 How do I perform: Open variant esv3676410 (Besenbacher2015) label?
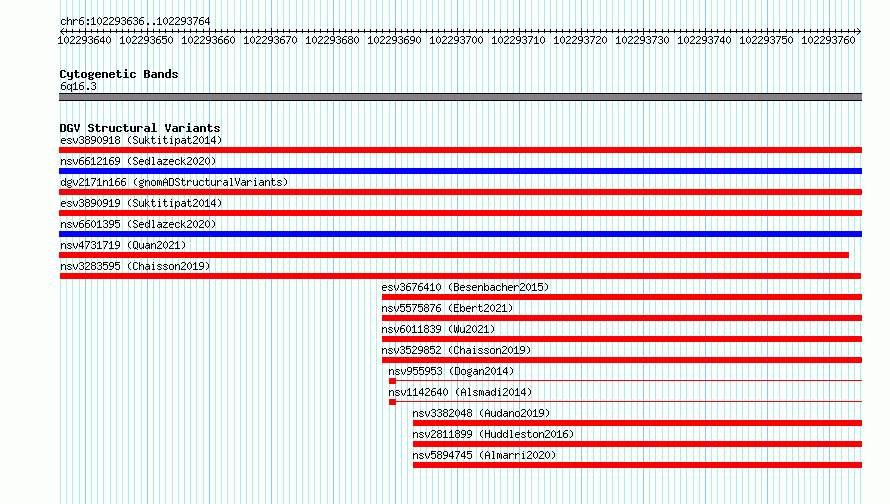pyautogui.click(x=465, y=287)
